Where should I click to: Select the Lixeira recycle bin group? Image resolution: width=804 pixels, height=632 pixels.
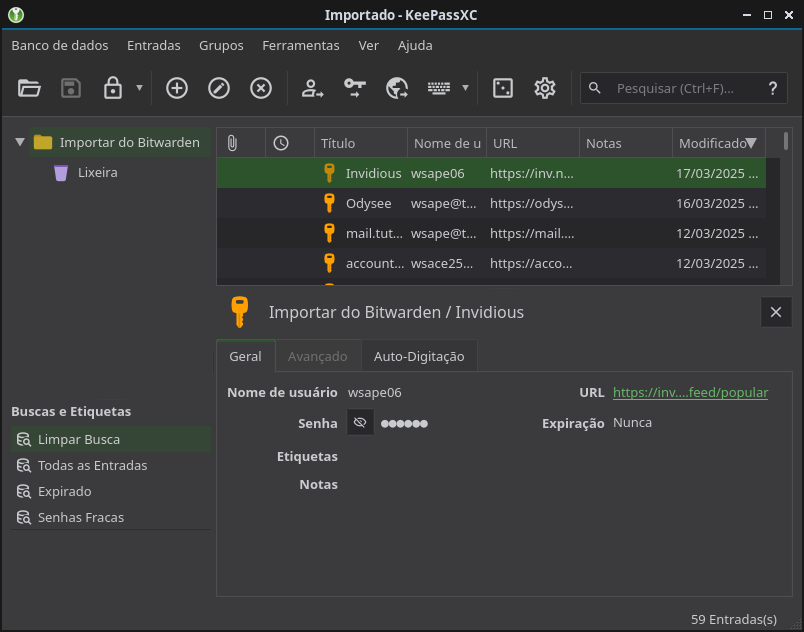click(x=97, y=172)
